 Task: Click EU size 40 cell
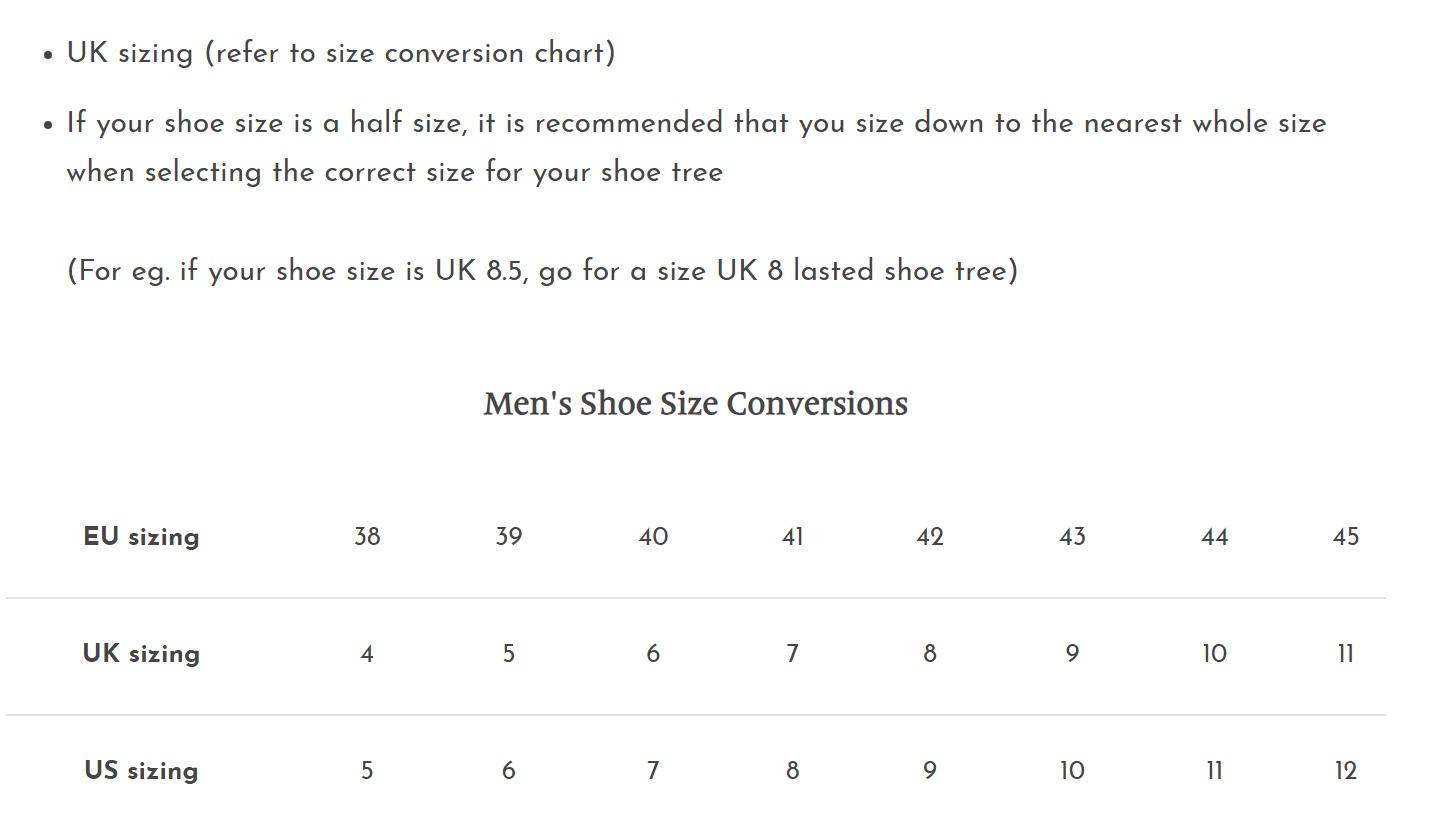[x=653, y=537]
